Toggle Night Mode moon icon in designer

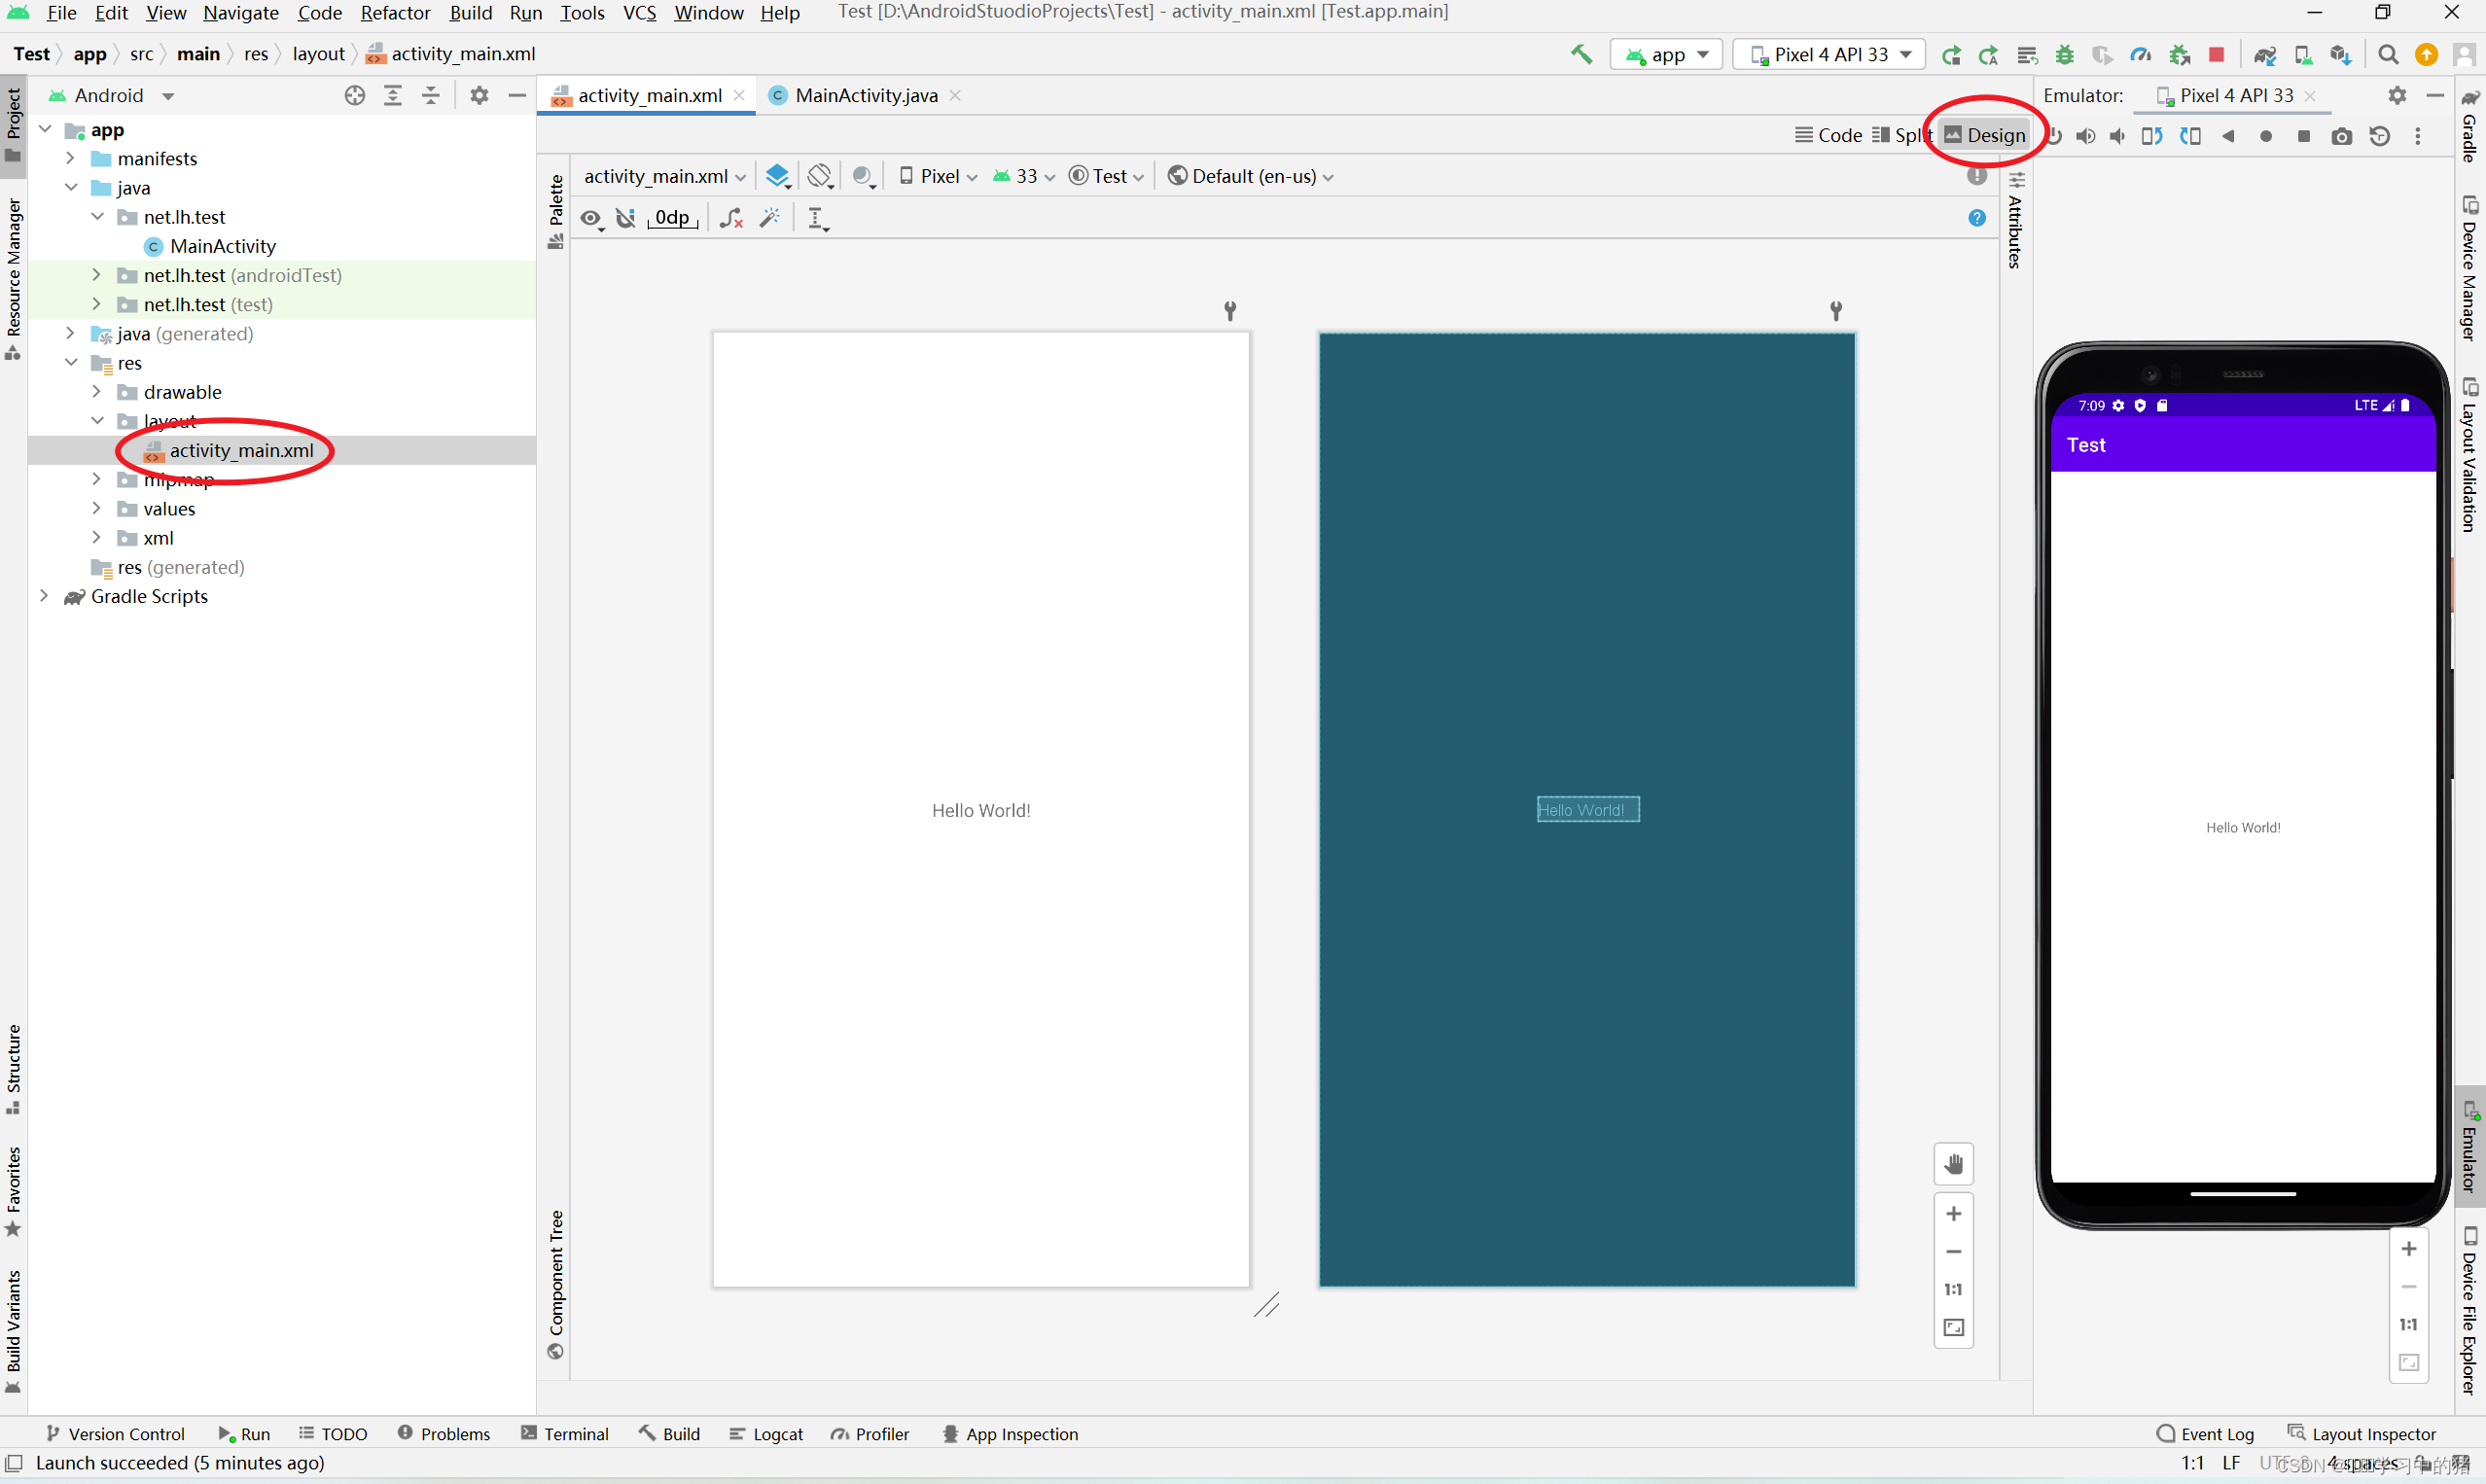[x=864, y=176]
